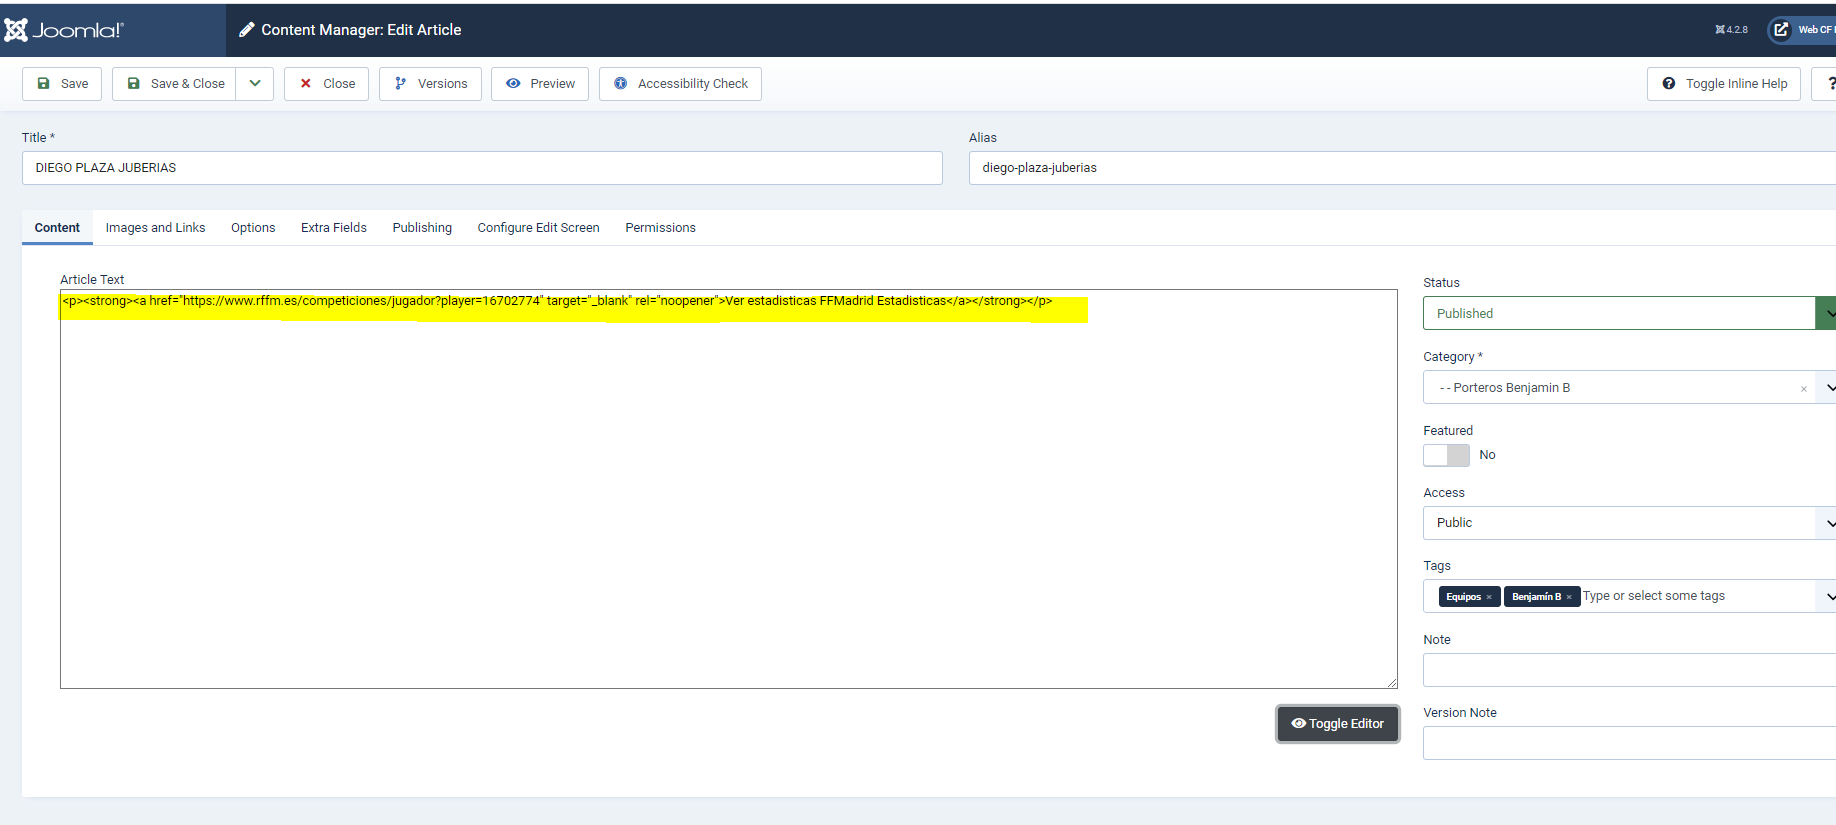Toggle Inline Help
Viewport: 1836px width, 825px height.
[1724, 84]
